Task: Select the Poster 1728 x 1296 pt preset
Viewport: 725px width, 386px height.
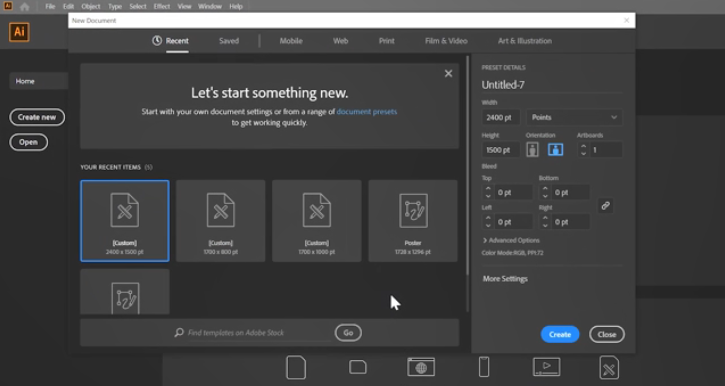Action: coord(413,221)
